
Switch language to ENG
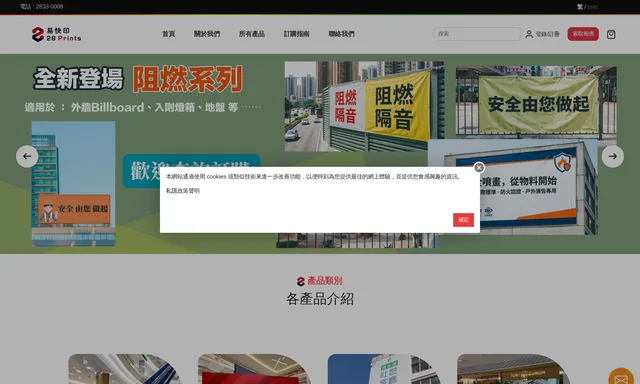[593, 7]
